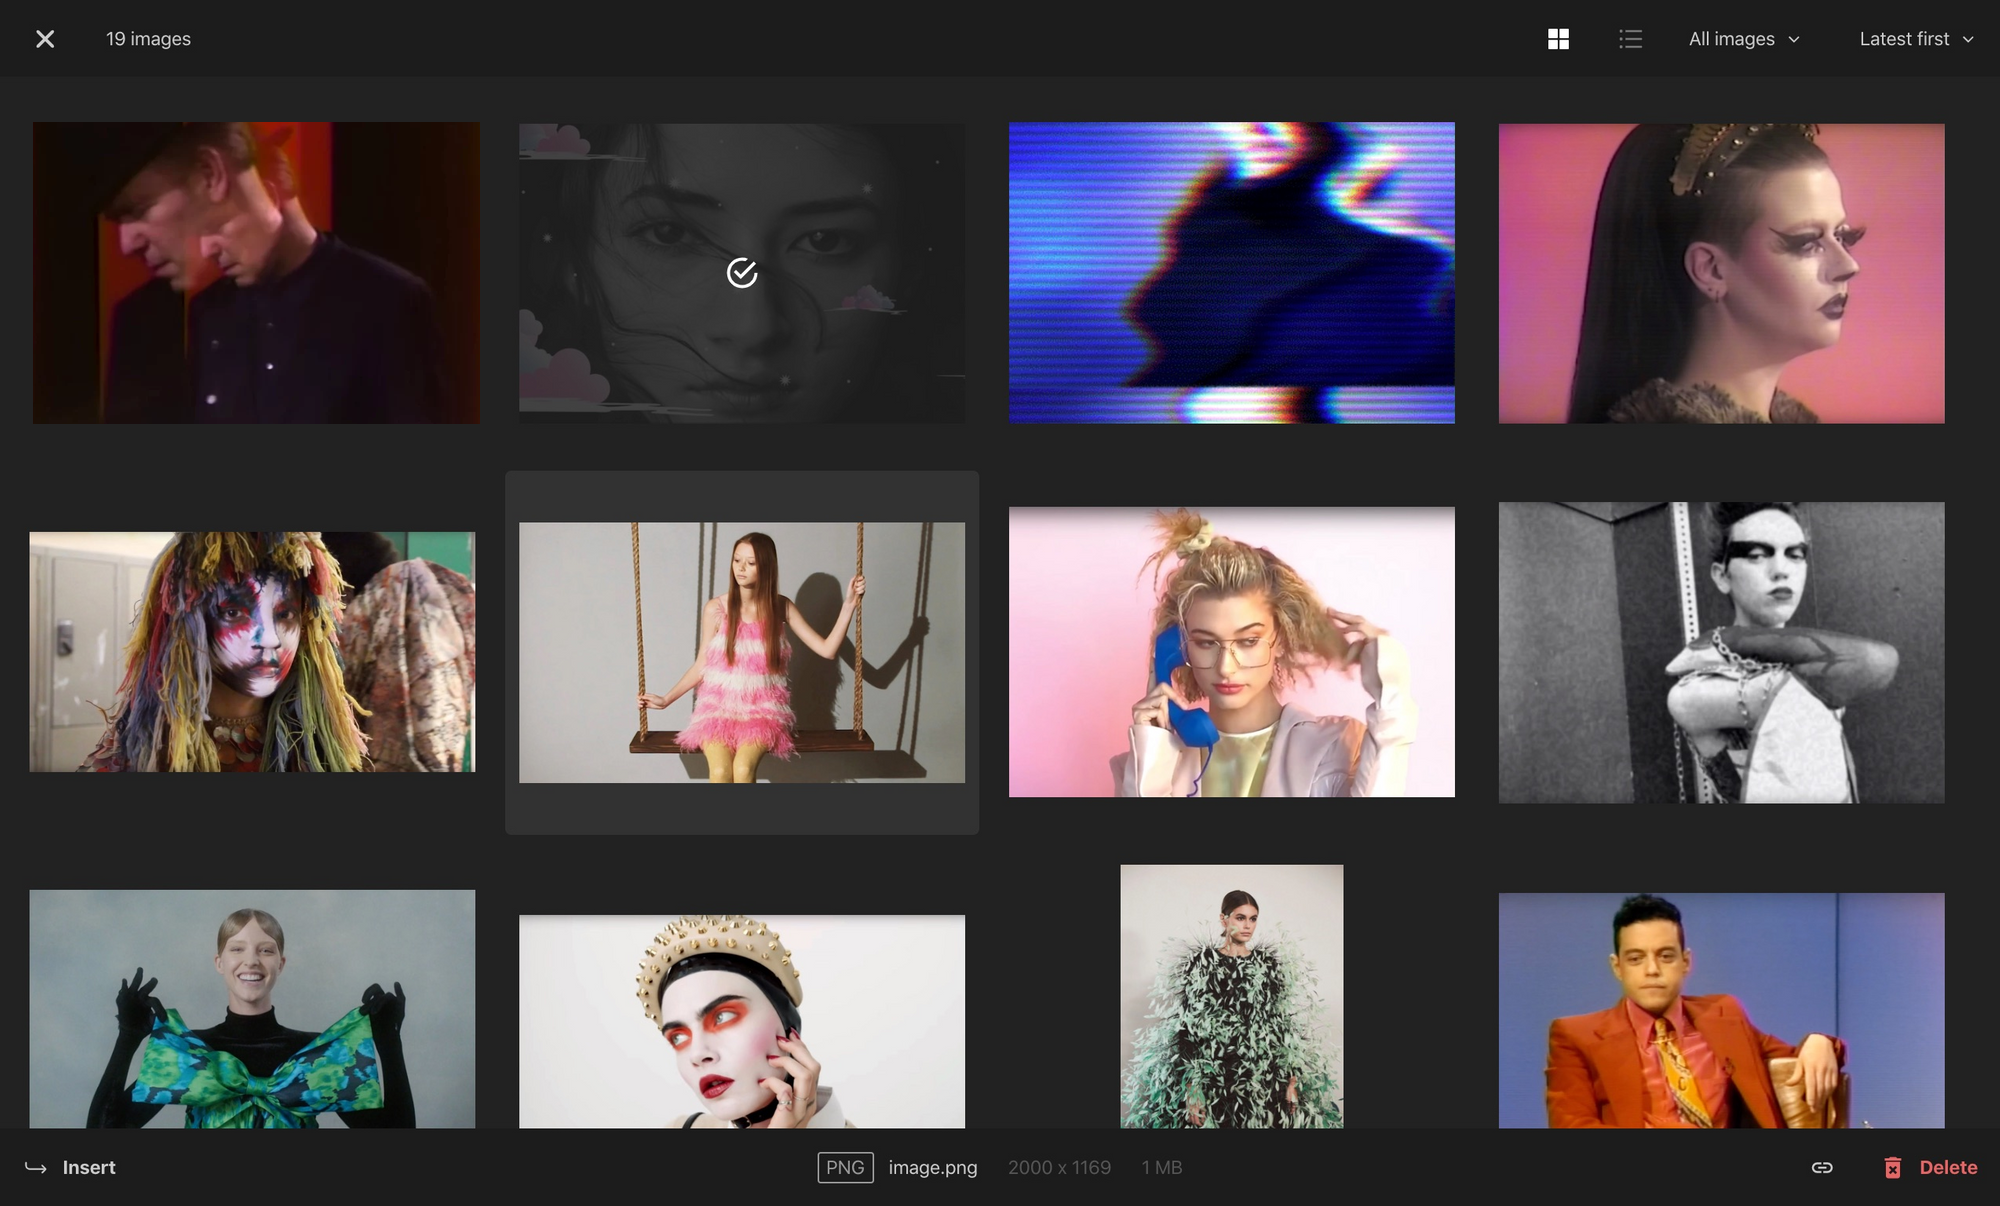Click the 19 images count label
The image size is (2000, 1206).
point(148,39)
